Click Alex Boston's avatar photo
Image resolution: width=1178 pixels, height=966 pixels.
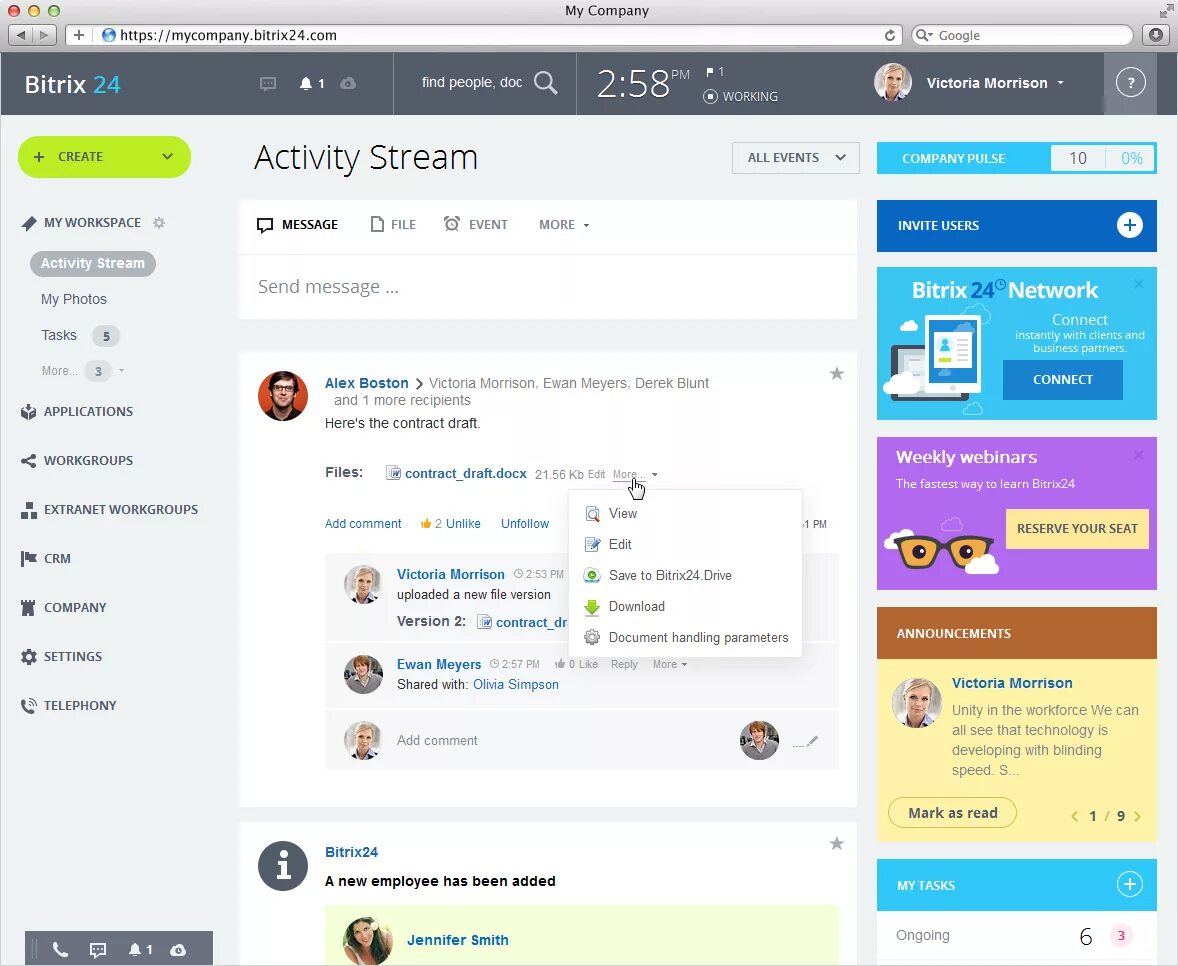[x=282, y=396]
